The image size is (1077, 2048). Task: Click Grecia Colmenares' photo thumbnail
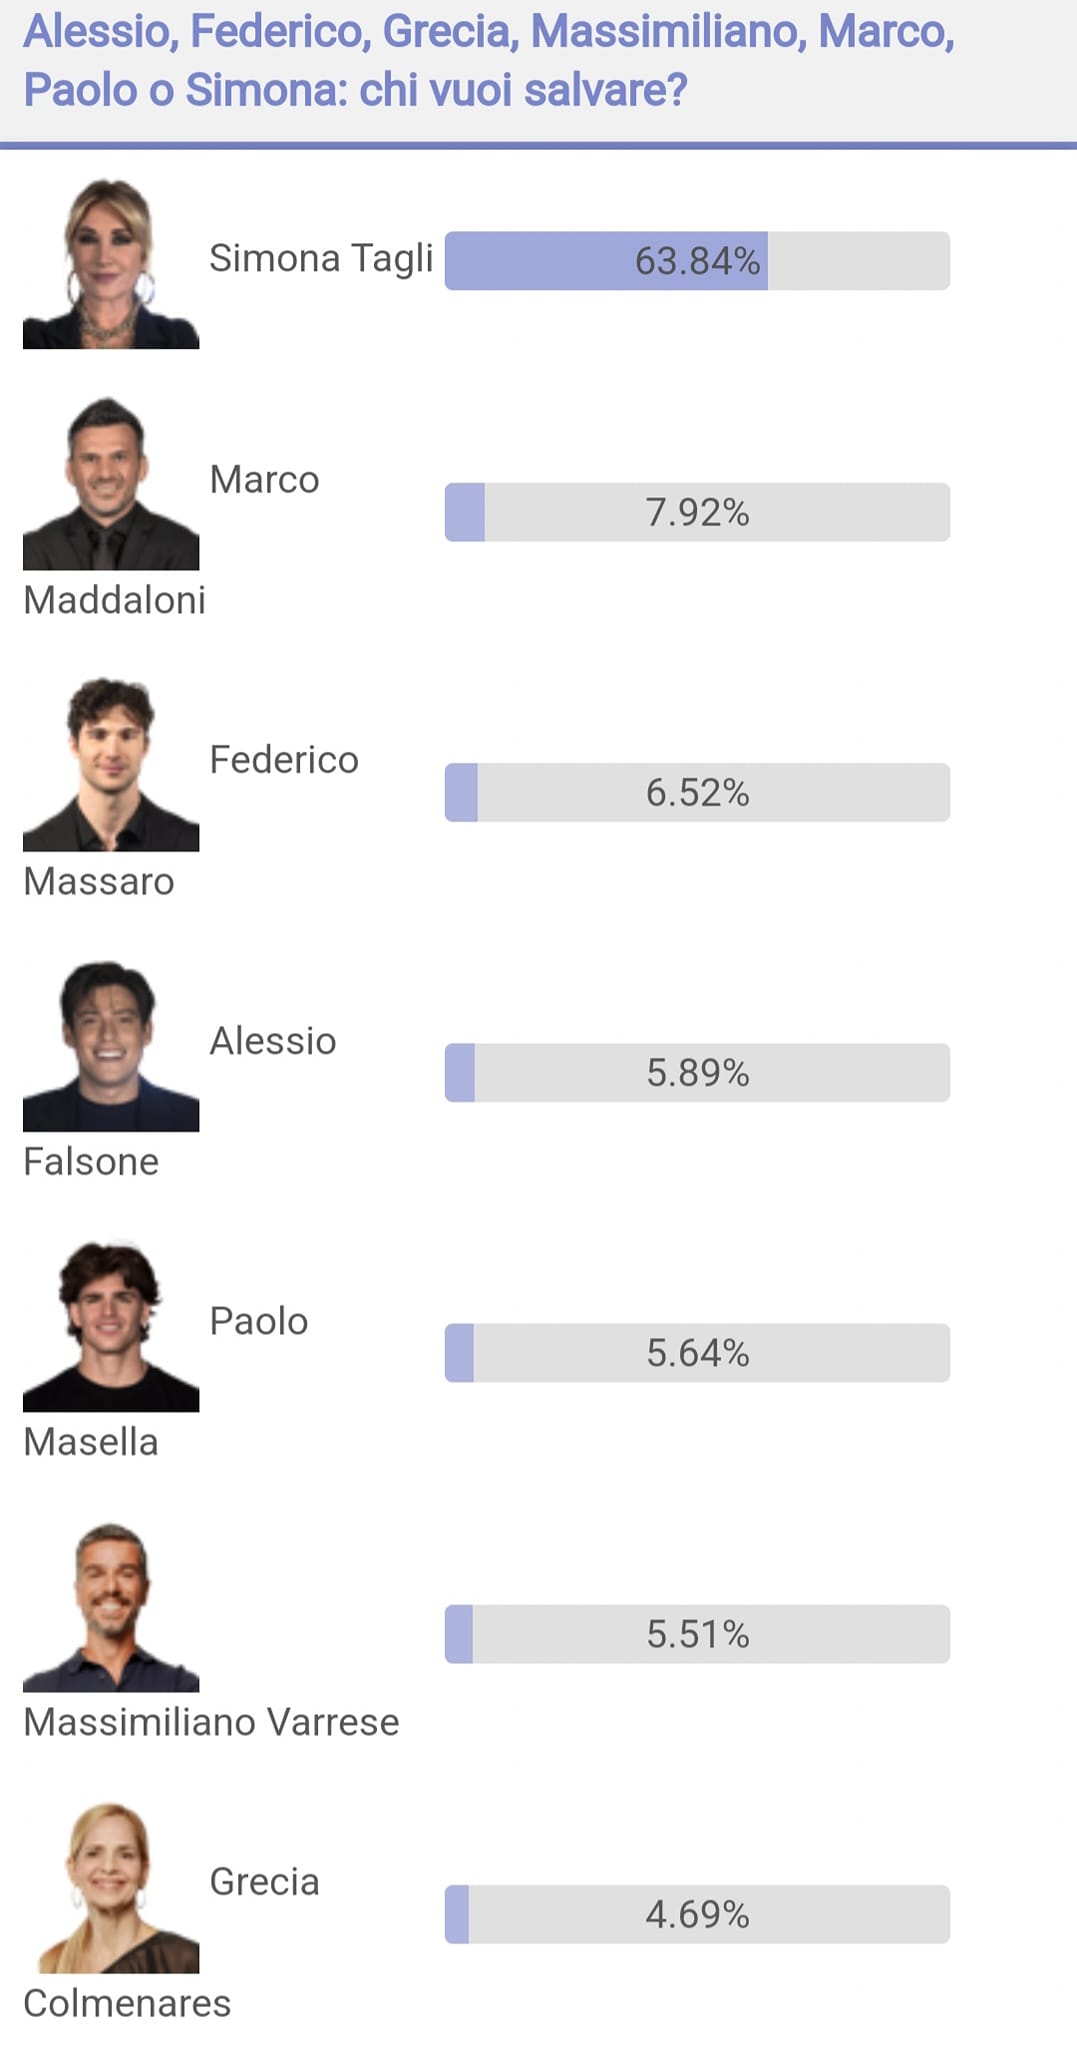(x=111, y=1885)
